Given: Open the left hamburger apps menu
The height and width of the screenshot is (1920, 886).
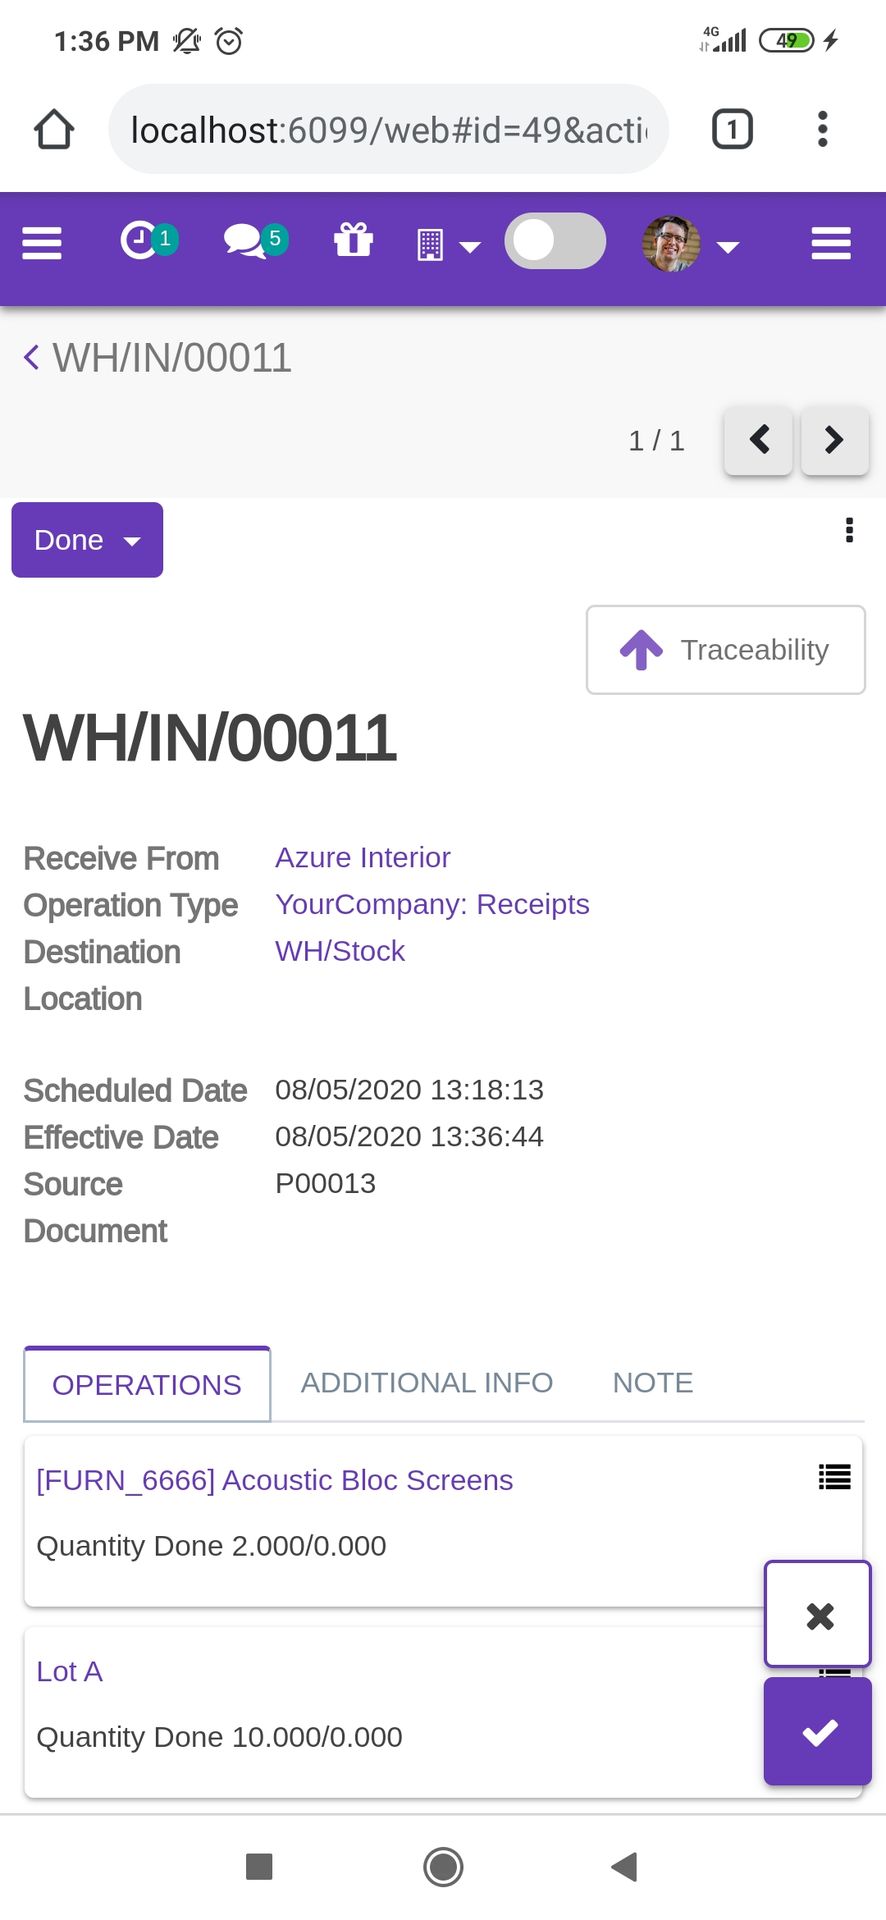Looking at the screenshot, I should click(42, 243).
